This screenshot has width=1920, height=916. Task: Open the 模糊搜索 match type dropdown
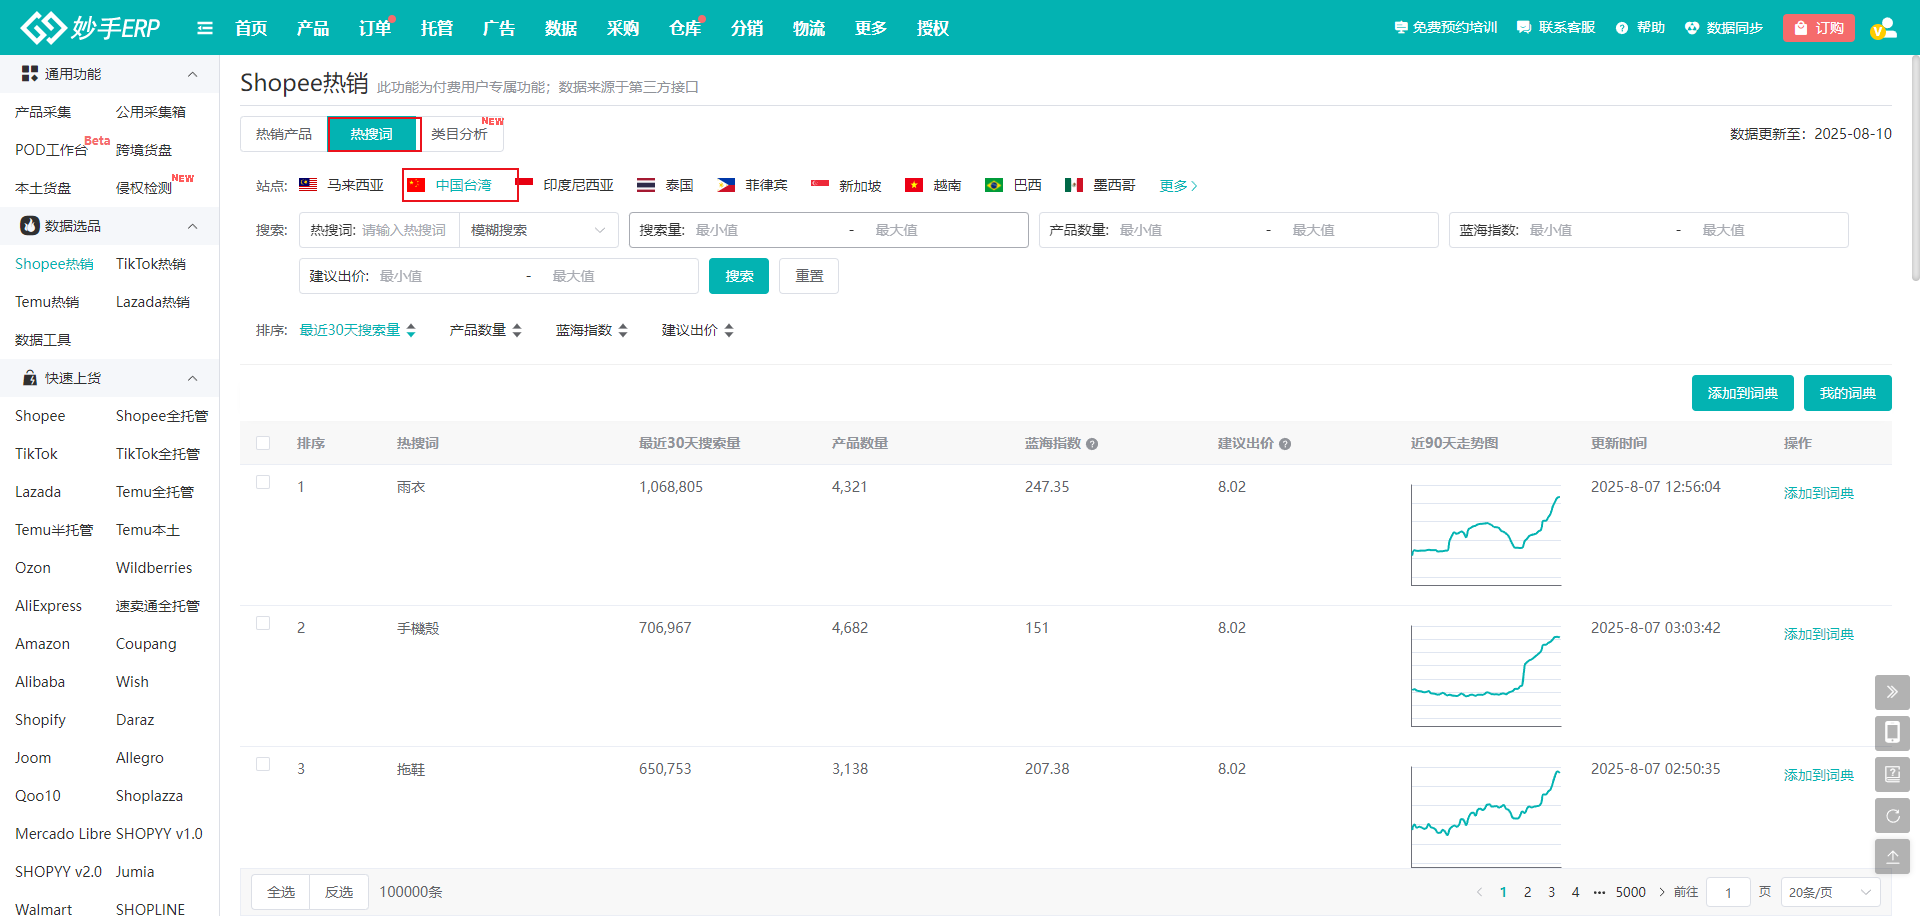click(x=539, y=230)
